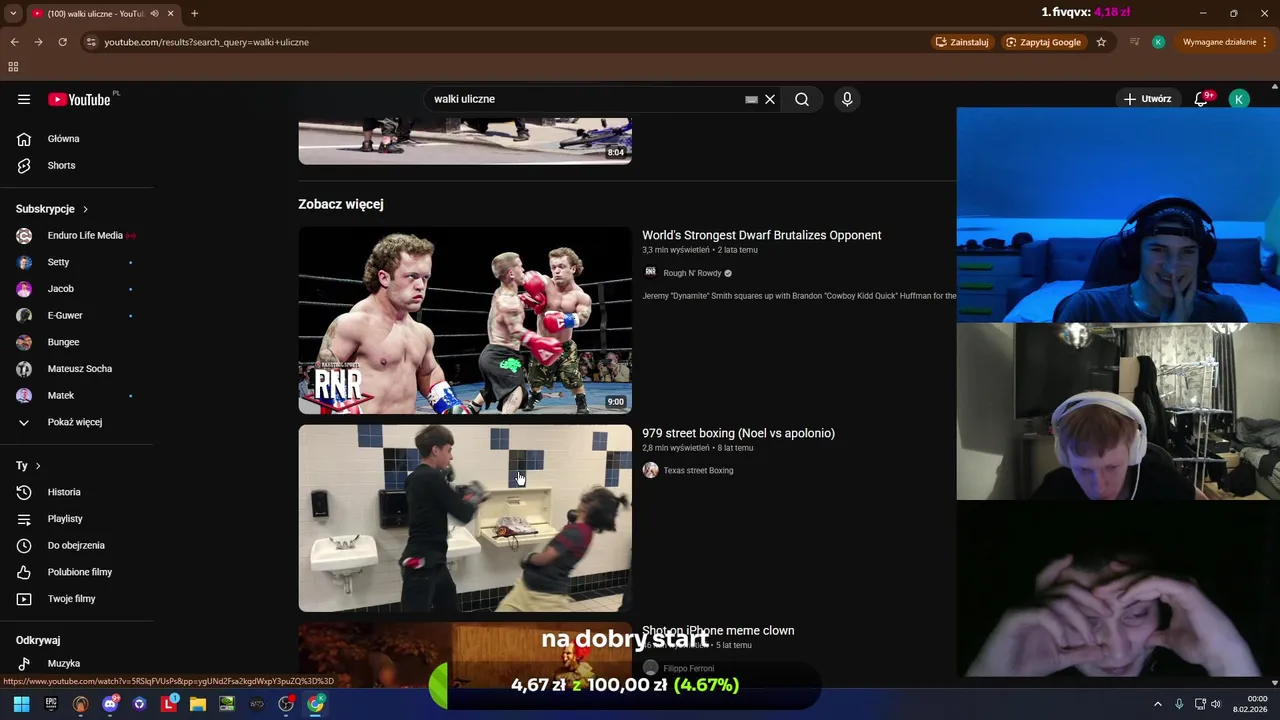Image resolution: width=1280 pixels, height=720 pixels.
Task: Close the walki uliczne tab
Action: [x=170, y=13]
